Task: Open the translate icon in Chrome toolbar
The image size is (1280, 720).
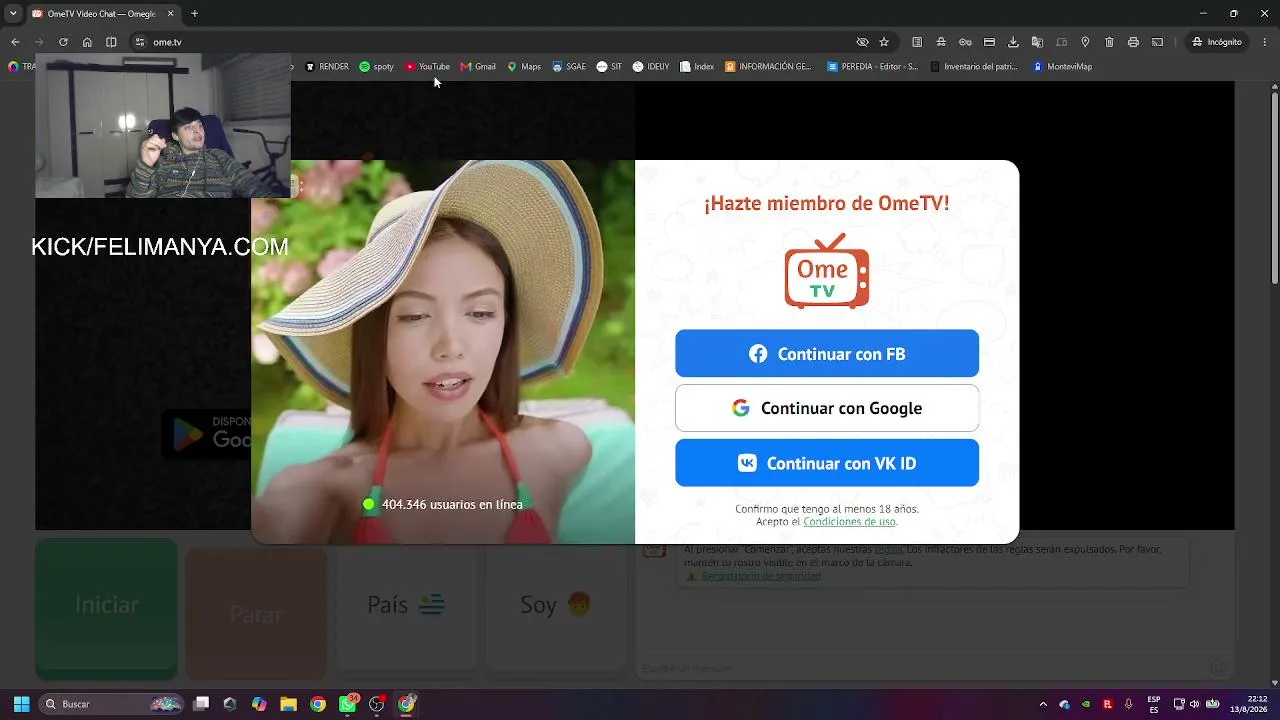Action: [1037, 42]
